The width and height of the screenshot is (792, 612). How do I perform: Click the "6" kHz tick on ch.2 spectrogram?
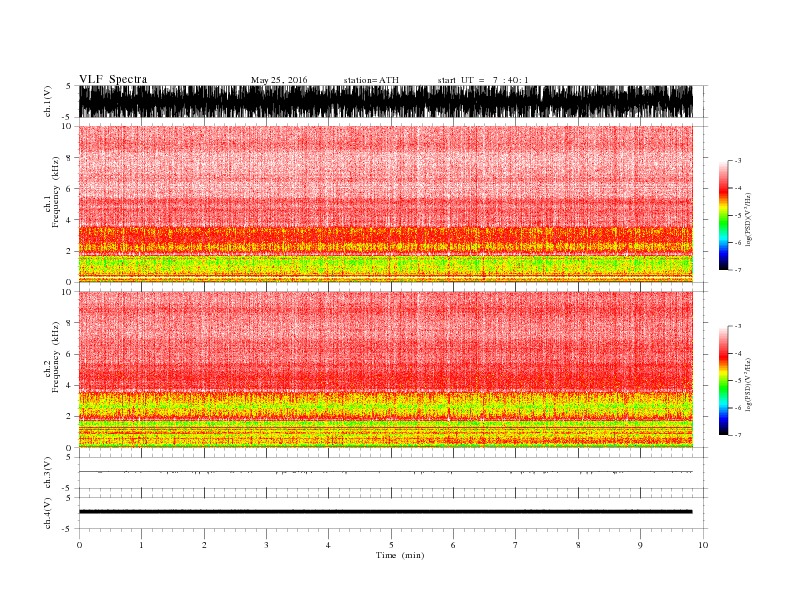tap(69, 354)
